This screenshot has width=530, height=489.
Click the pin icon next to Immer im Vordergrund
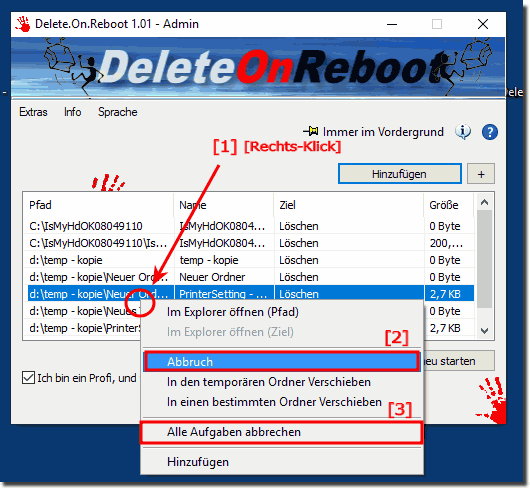pyautogui.click(x=311, y=131)
